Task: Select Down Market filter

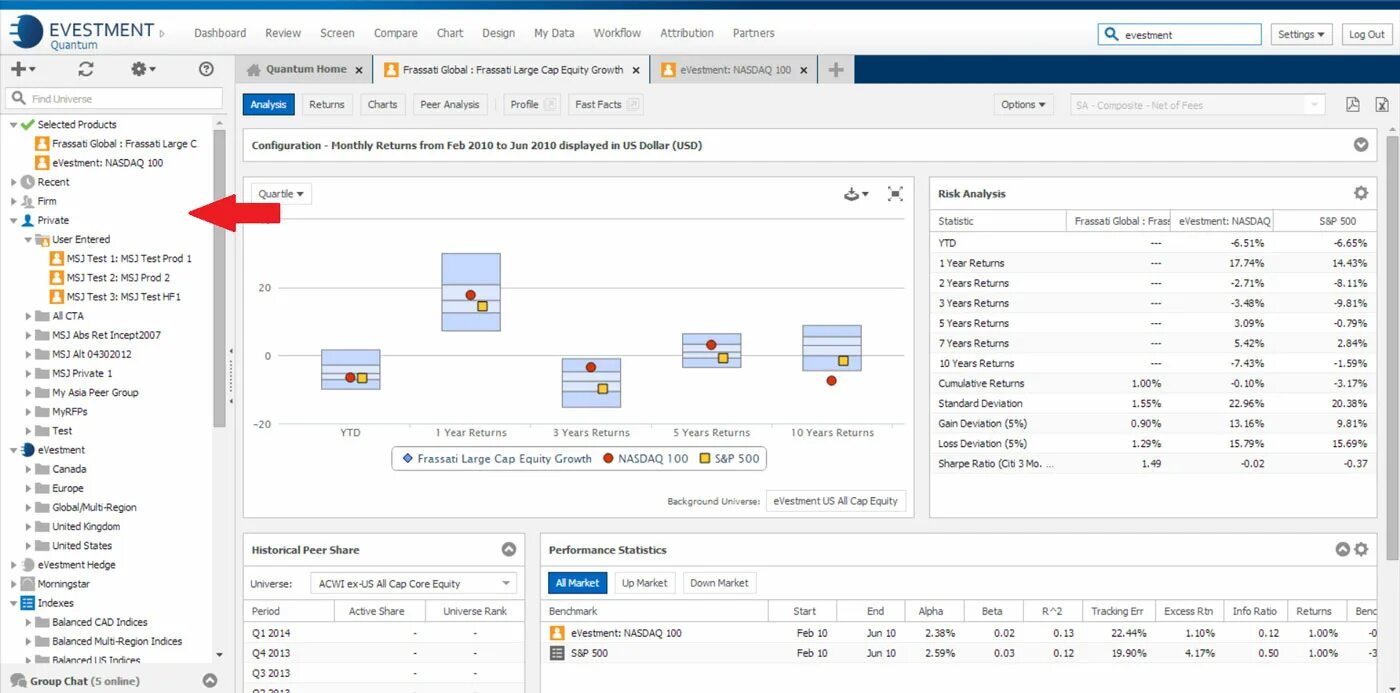Action: tap(719, 583)
